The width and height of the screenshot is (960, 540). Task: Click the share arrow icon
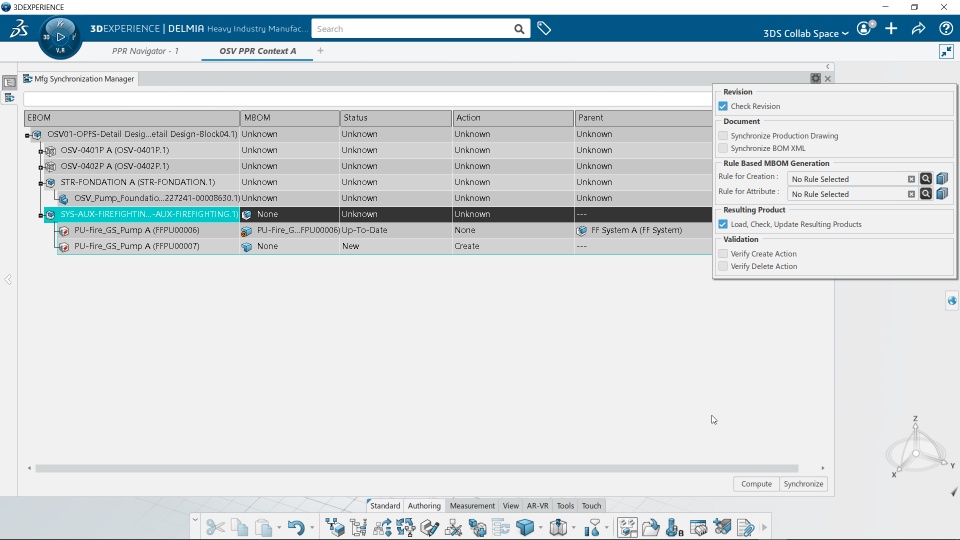(x=918, y=28)
